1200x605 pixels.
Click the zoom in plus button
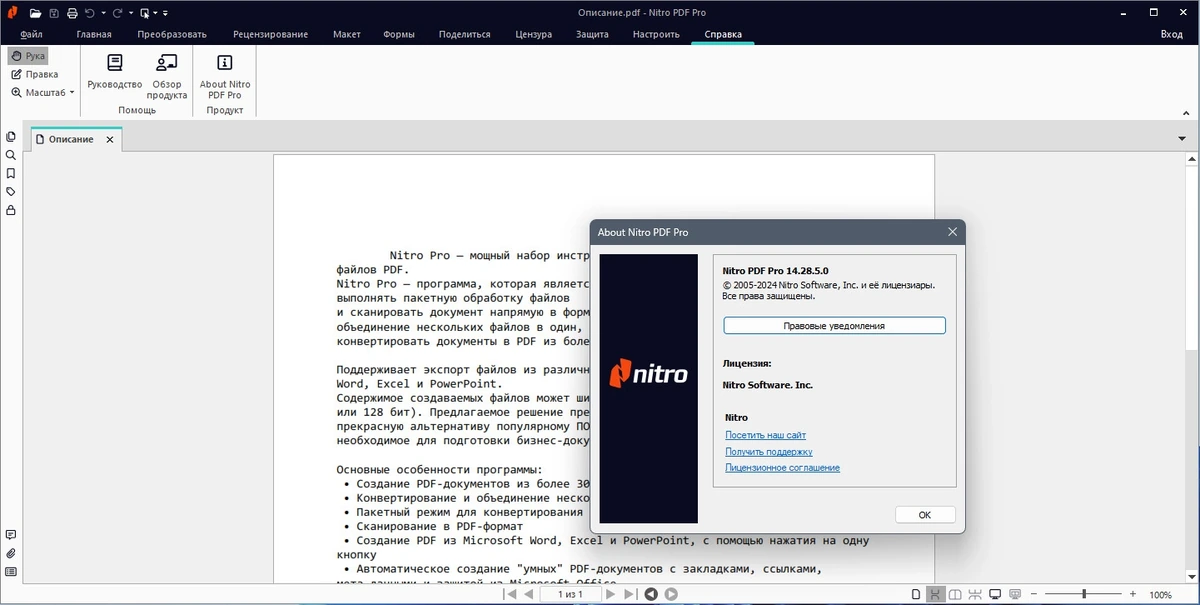pos(1133,595)
